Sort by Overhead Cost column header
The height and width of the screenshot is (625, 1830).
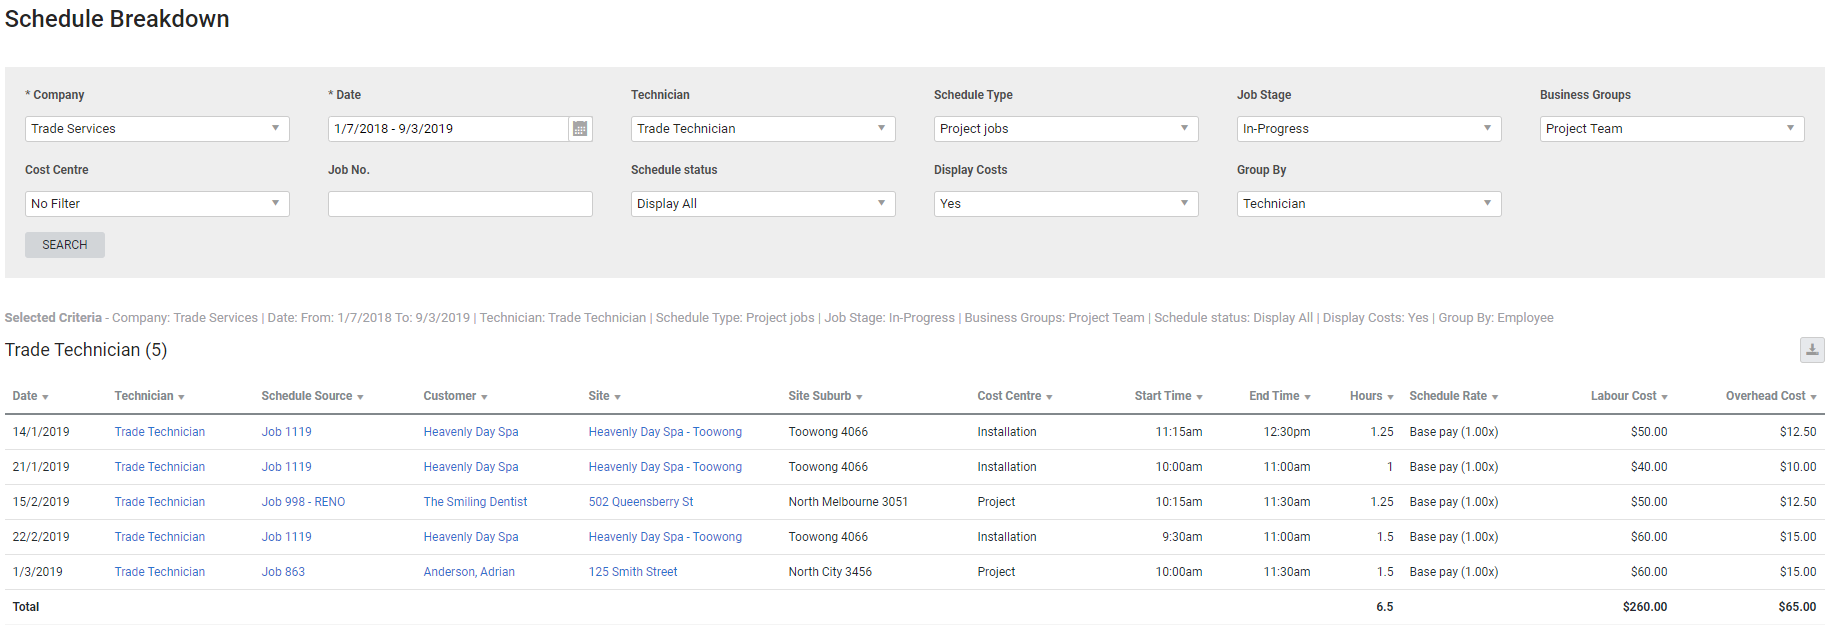tap(1770, 396)
